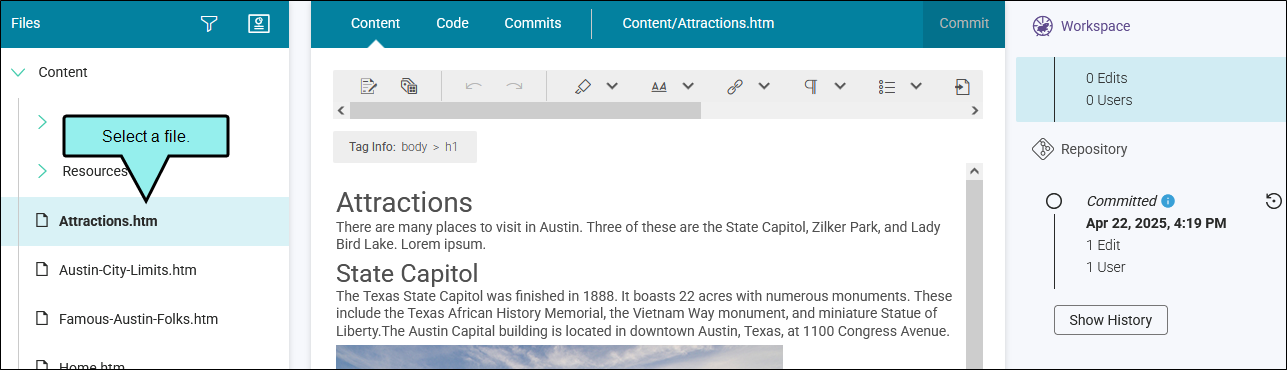This screenshot has width=1287, height=370.
Task: Collapse the Content folder
Action: tap(18, 72)
